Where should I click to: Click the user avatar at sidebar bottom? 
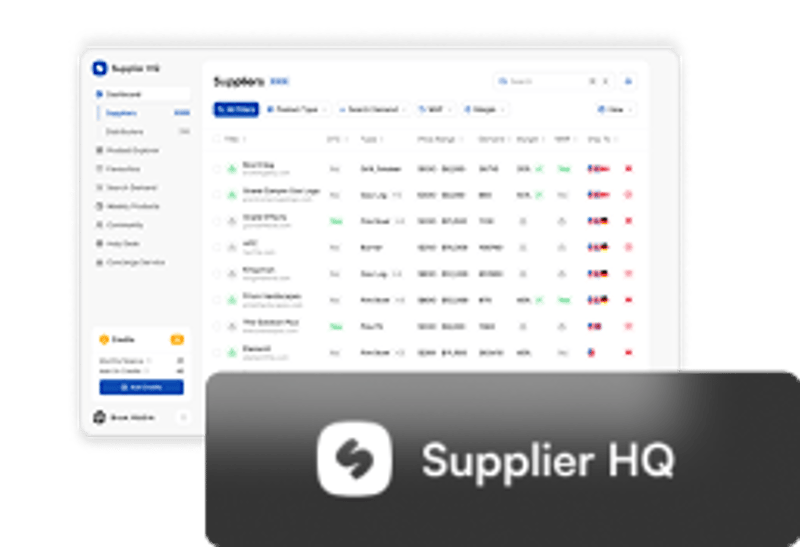pyautogui.click(x=99, y=417)
